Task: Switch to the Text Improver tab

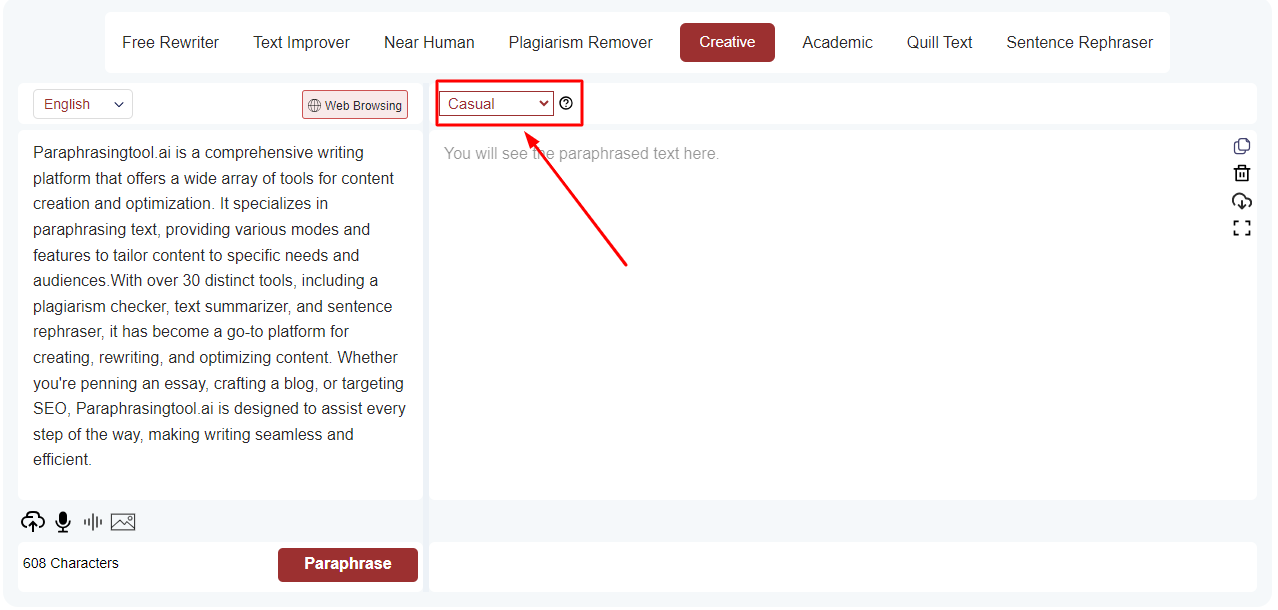Action: (301, 42)
